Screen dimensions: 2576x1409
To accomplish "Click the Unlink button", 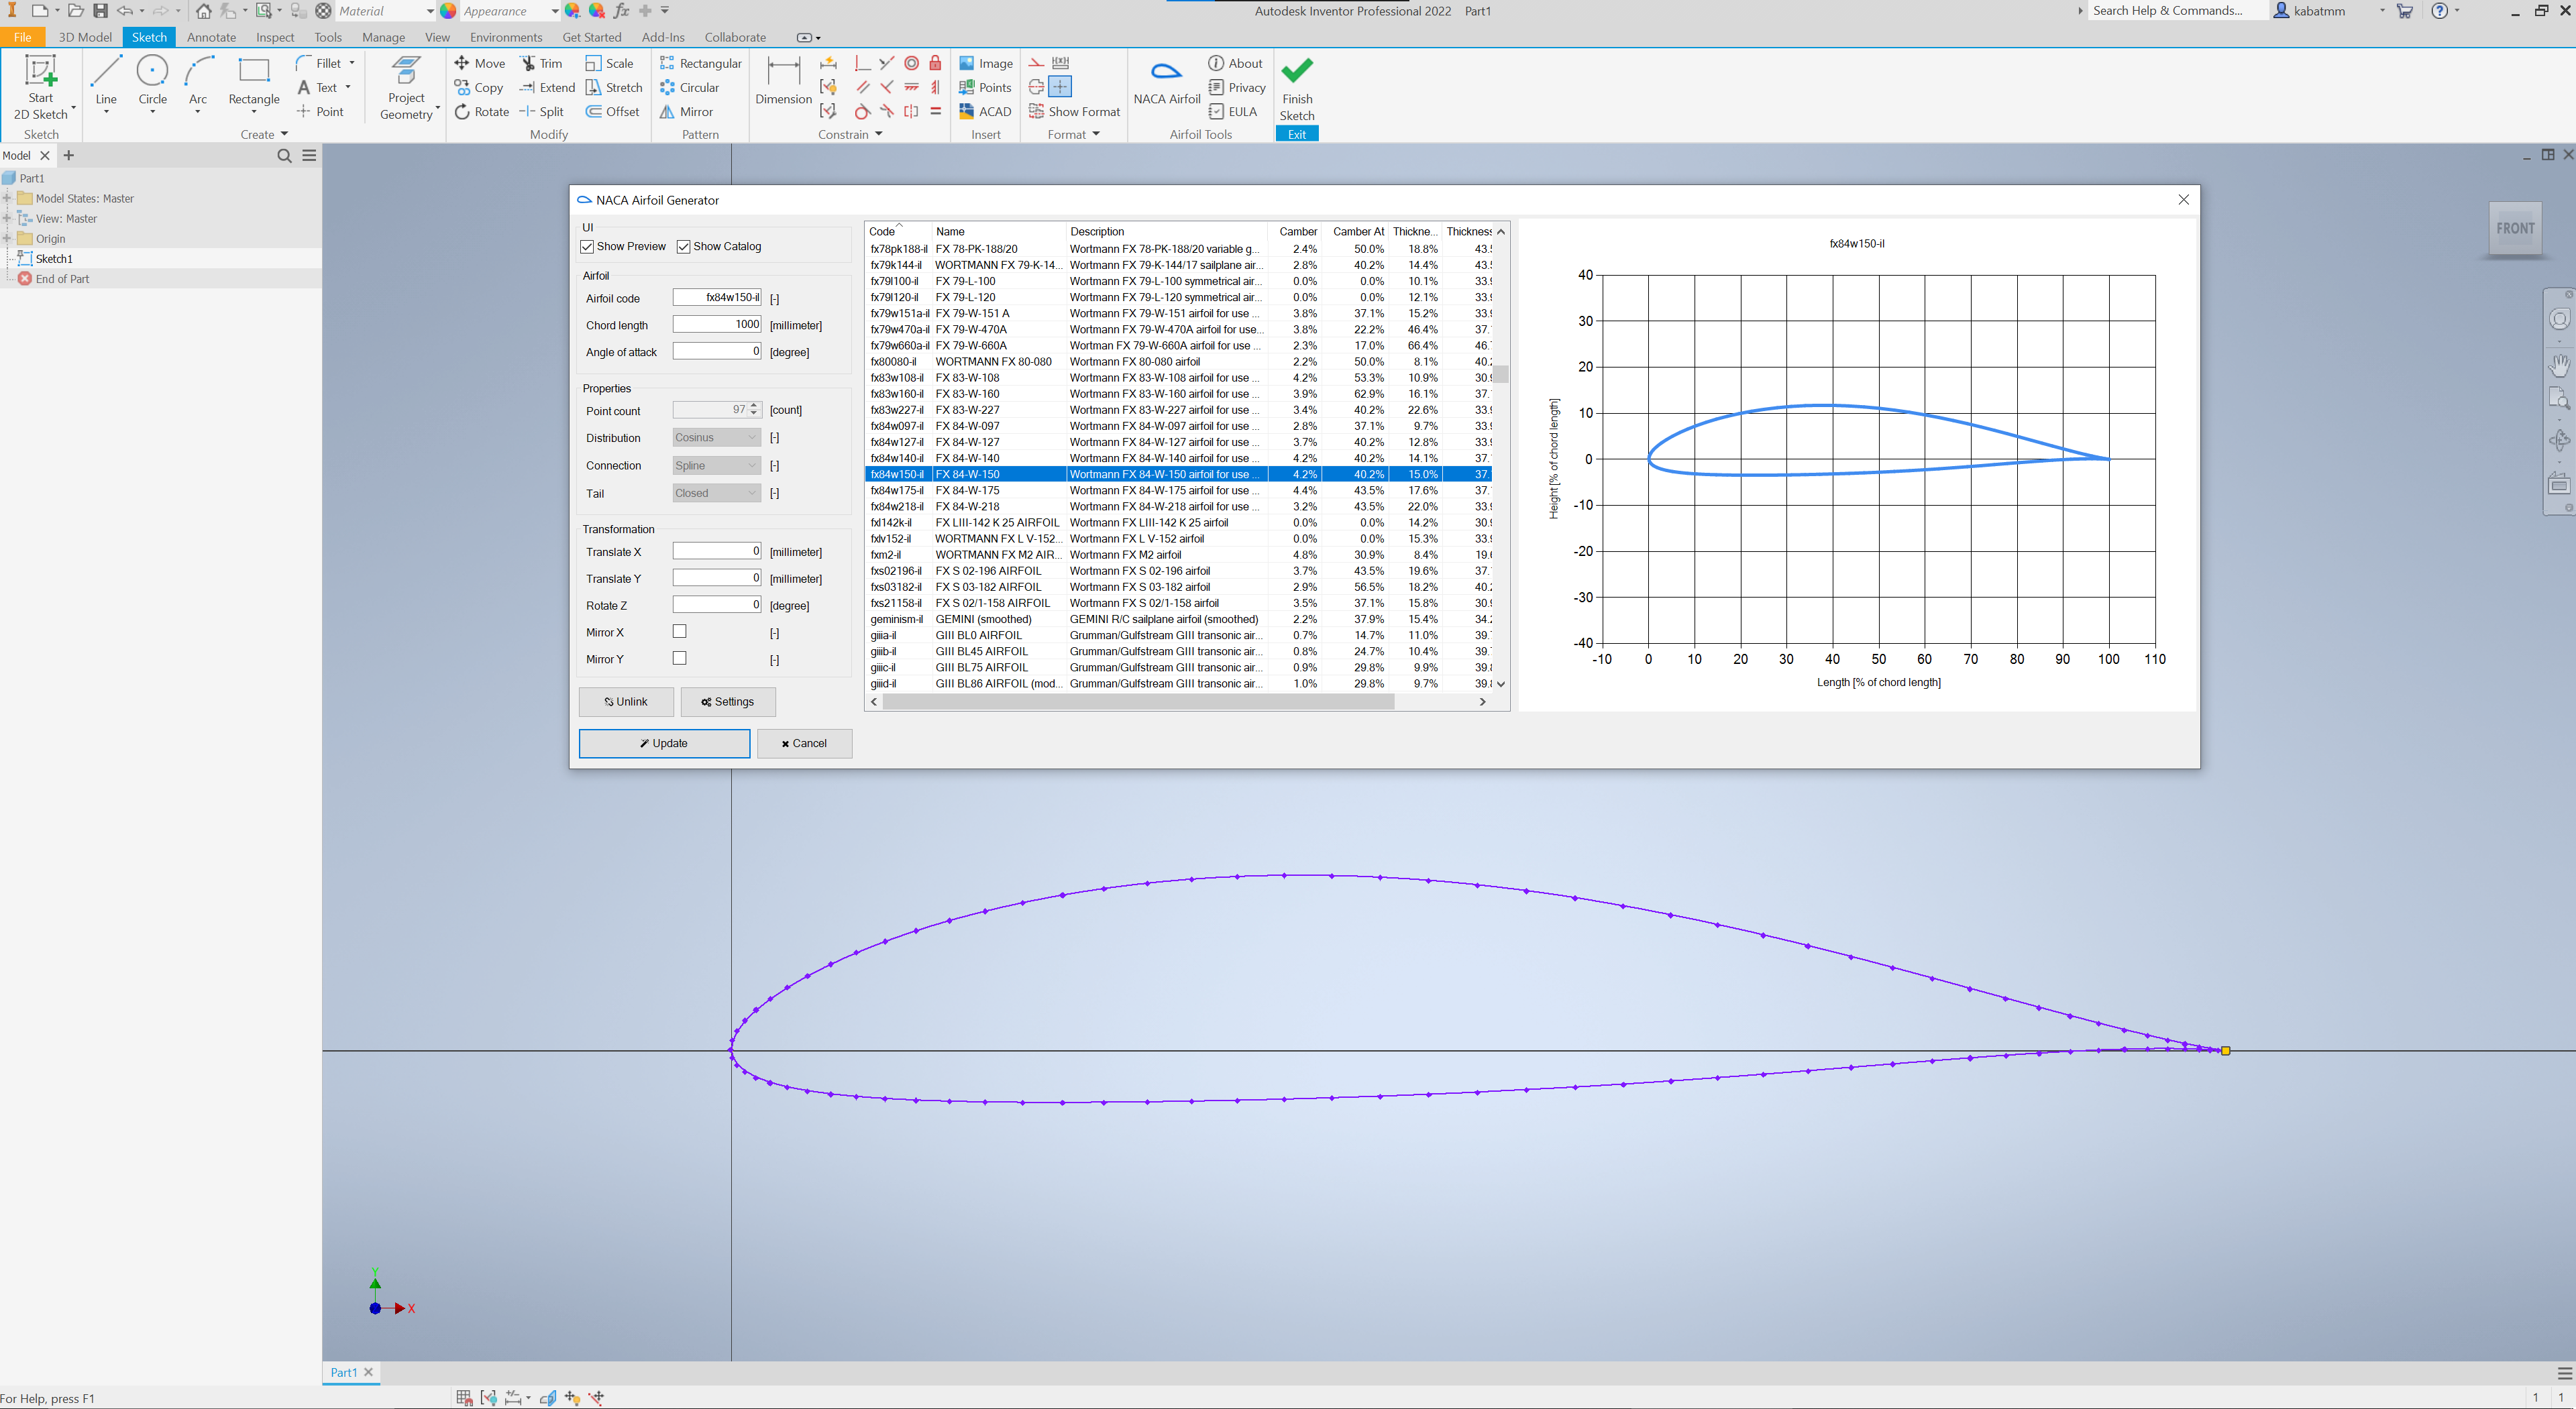I will tap(626, 702).
